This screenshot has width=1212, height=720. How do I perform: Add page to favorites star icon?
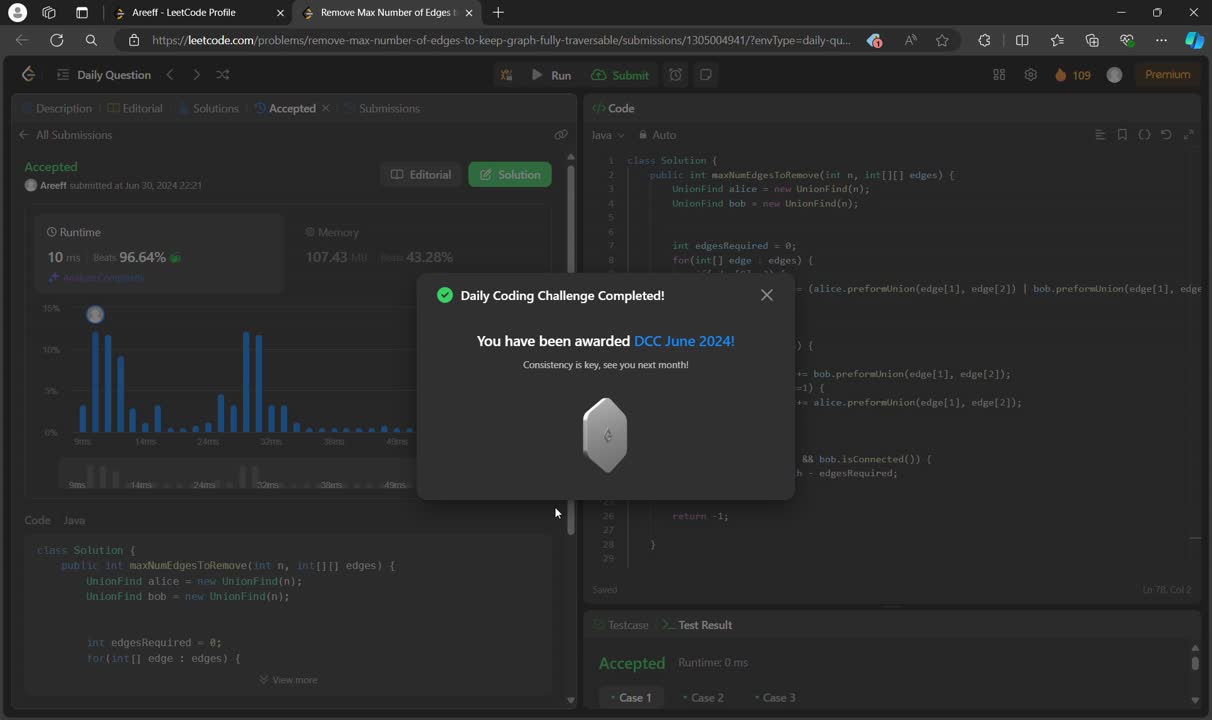tap(942, 40)
